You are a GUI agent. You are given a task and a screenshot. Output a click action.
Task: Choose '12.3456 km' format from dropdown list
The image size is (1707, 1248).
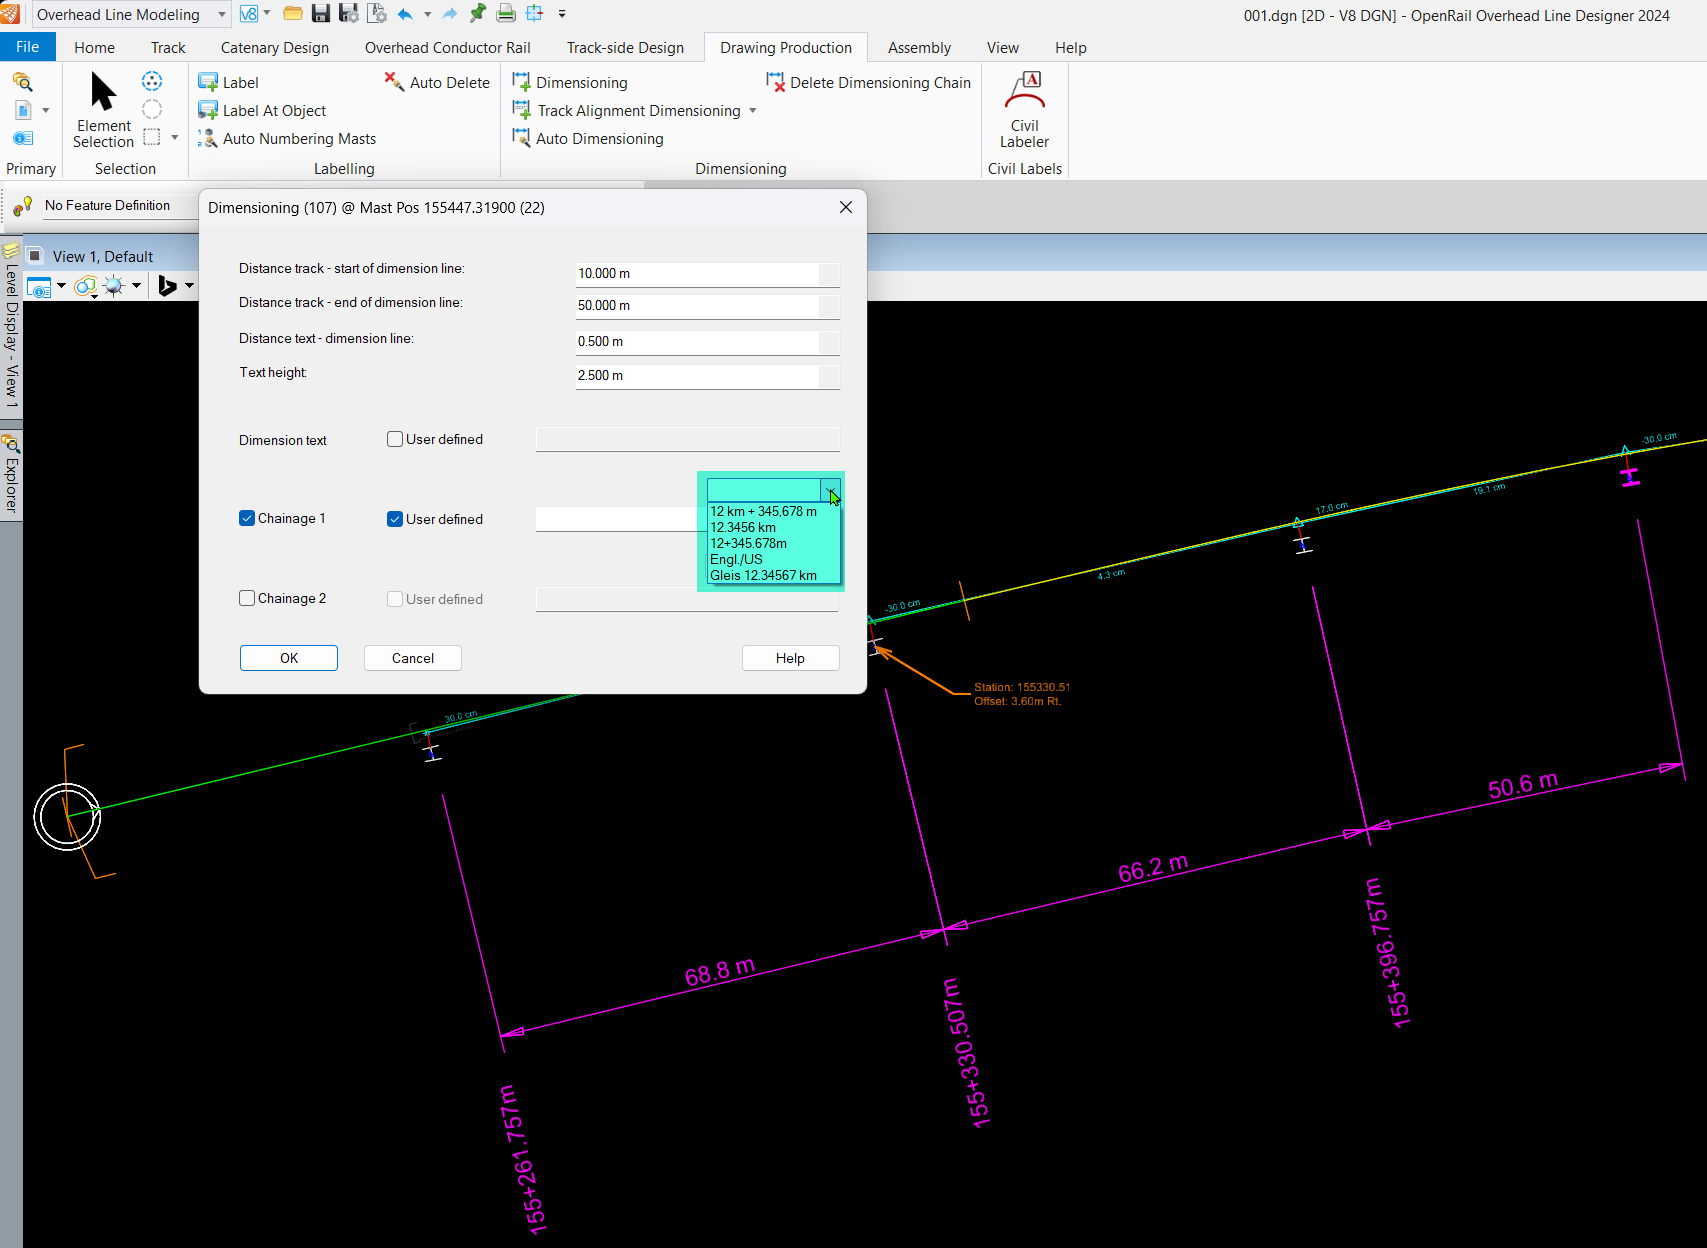tap(743, 527)
